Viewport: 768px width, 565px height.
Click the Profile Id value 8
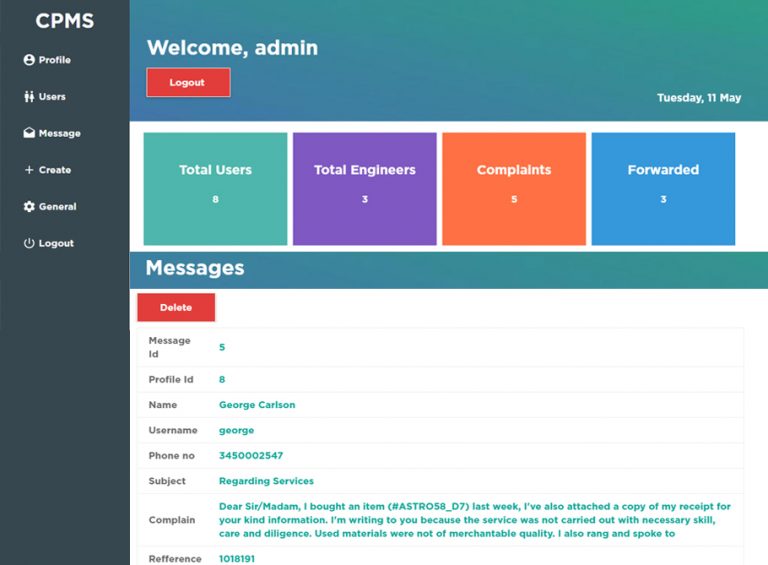point(222,379)
